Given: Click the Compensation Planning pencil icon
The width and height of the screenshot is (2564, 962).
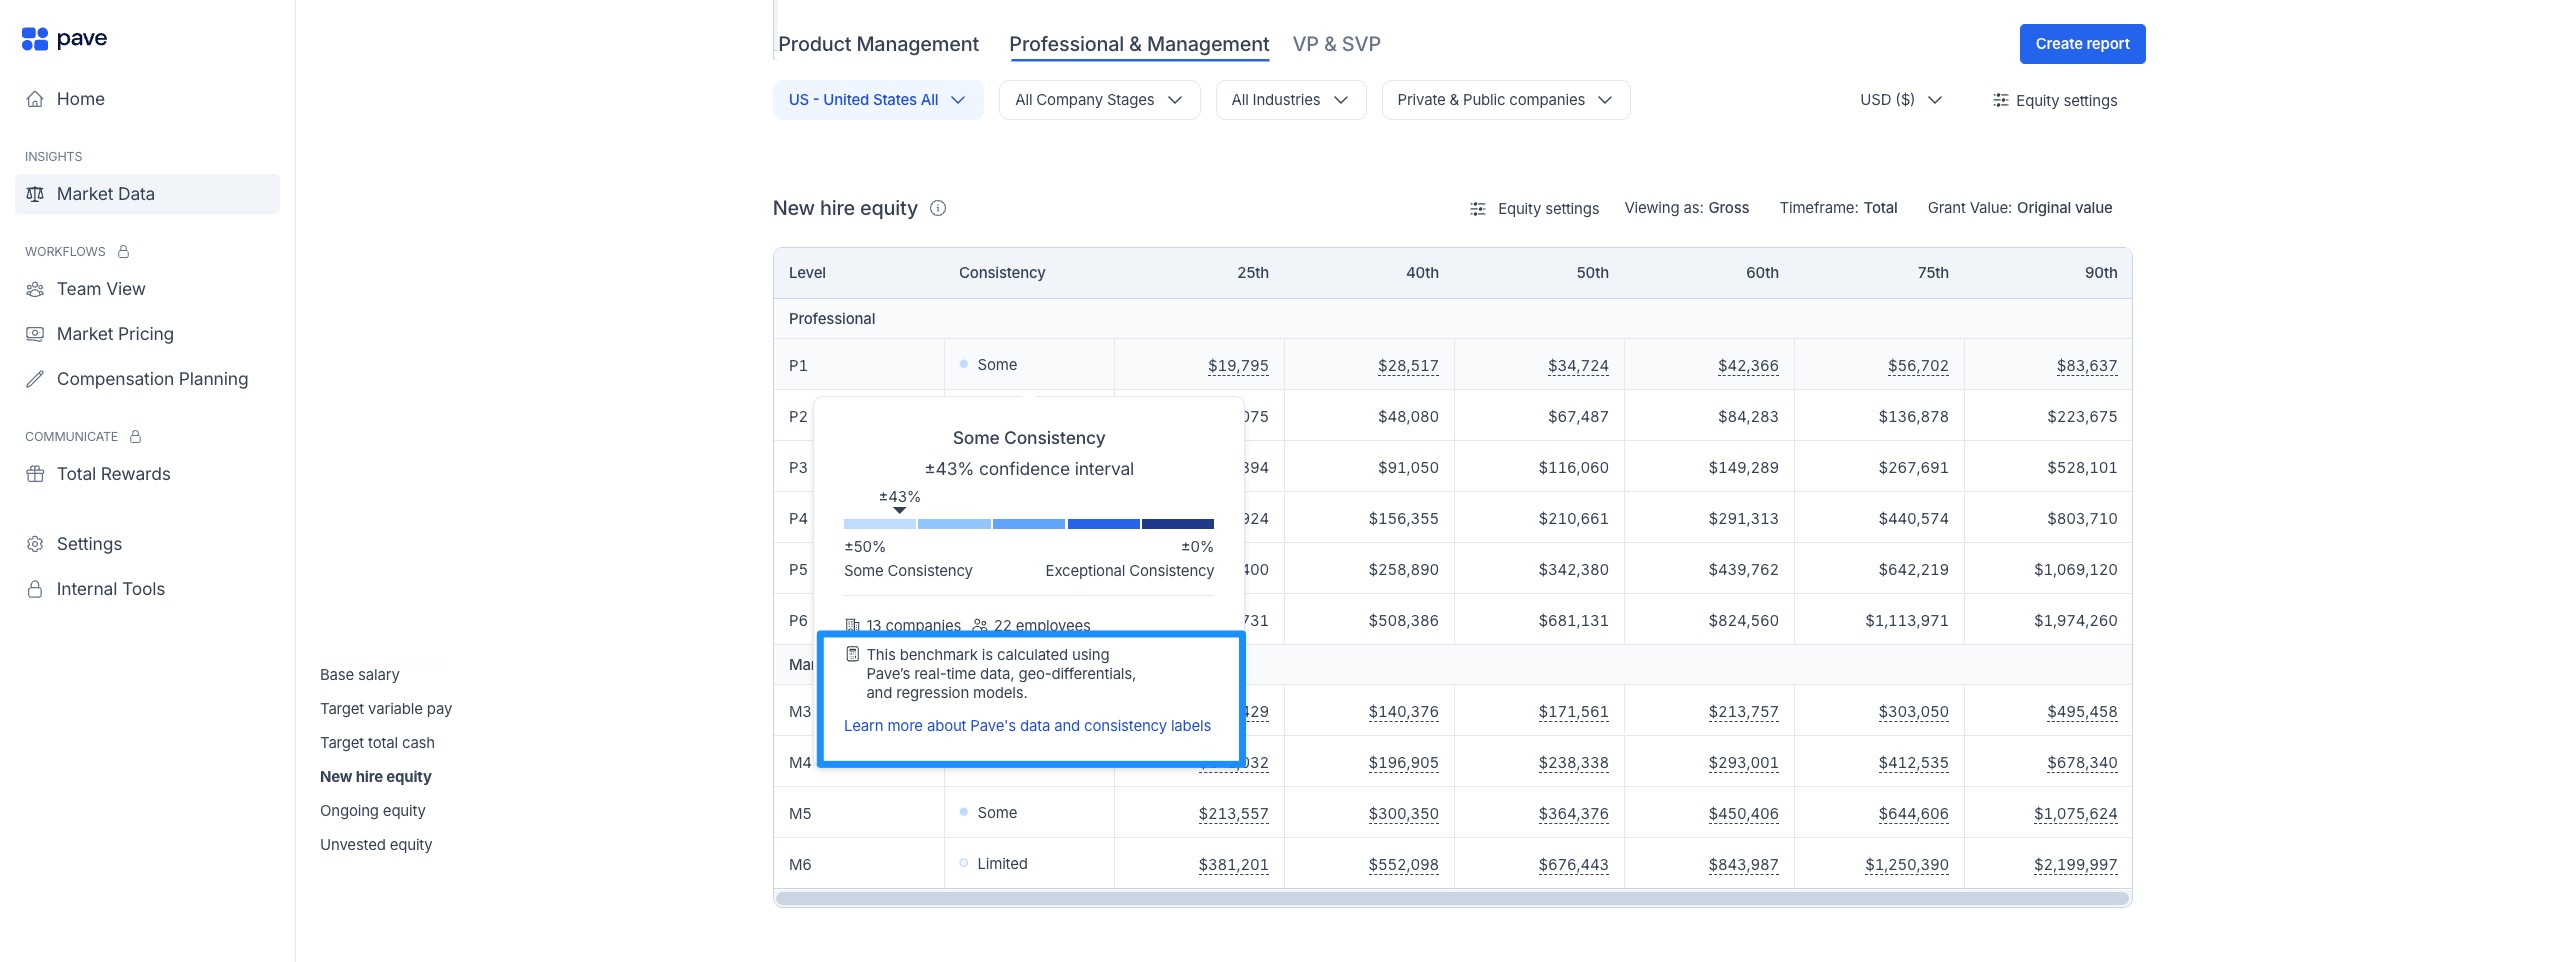Looking at the screenshot, I should click(x=35, y=379).
